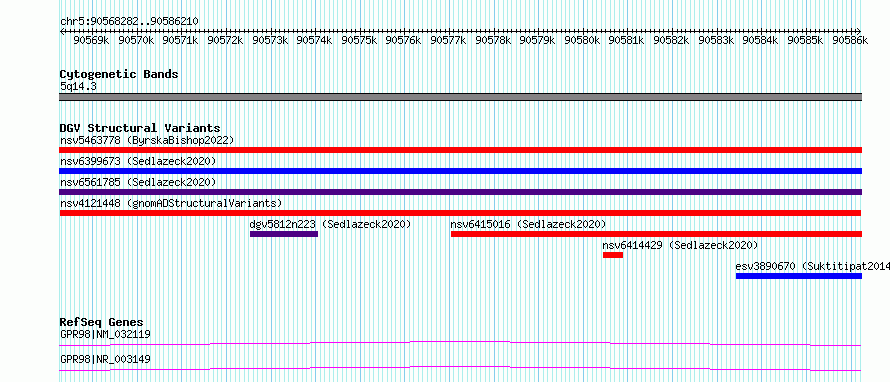
Task: Select the magenta GPR98|NM_032119 gene line
Action: (x=461, y=343)
